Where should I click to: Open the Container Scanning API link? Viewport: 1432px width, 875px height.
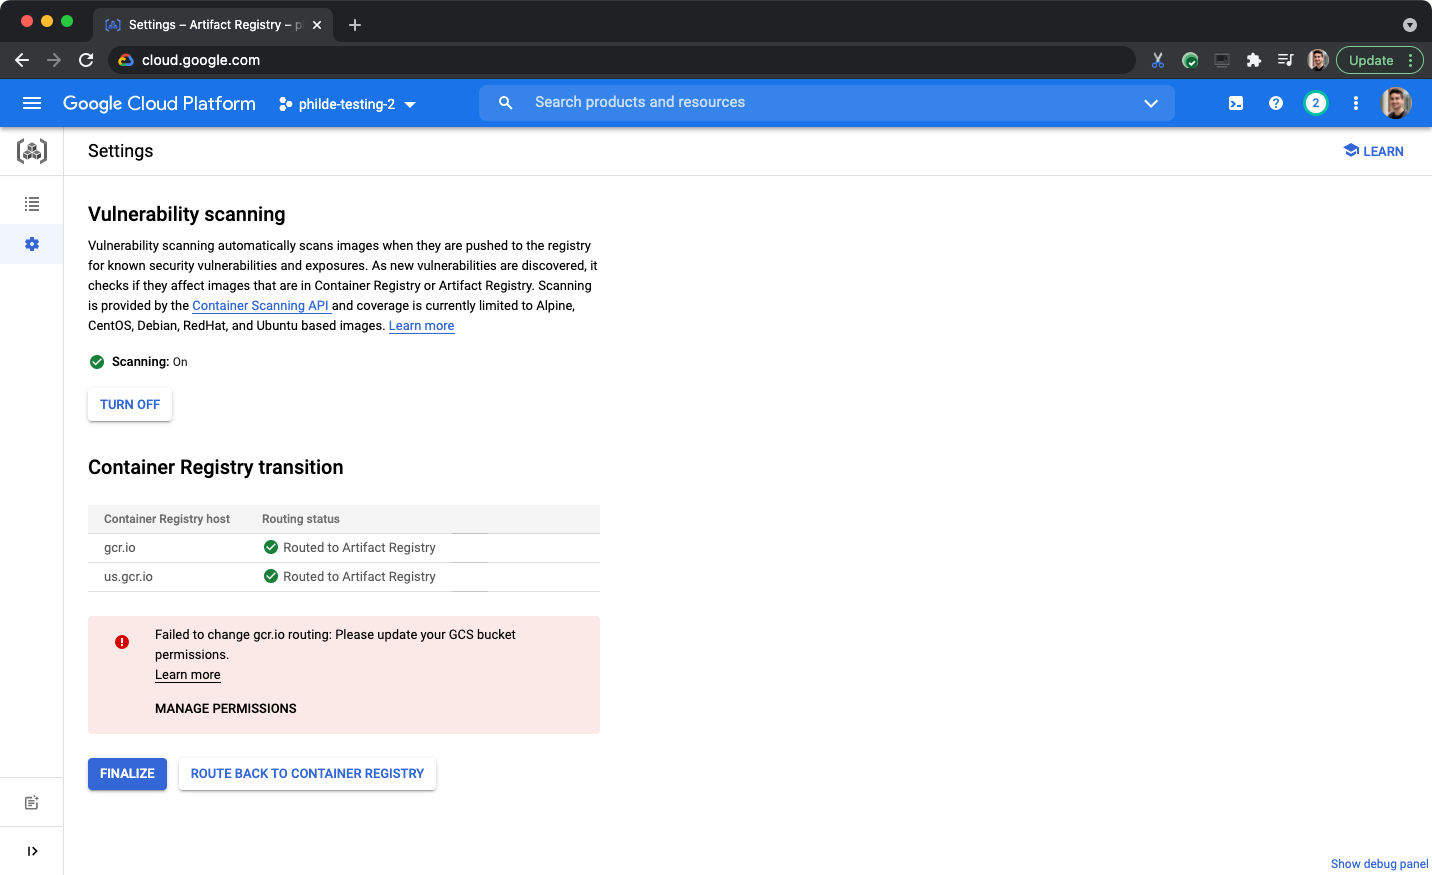pyautogui.click(x=260, y=306)
